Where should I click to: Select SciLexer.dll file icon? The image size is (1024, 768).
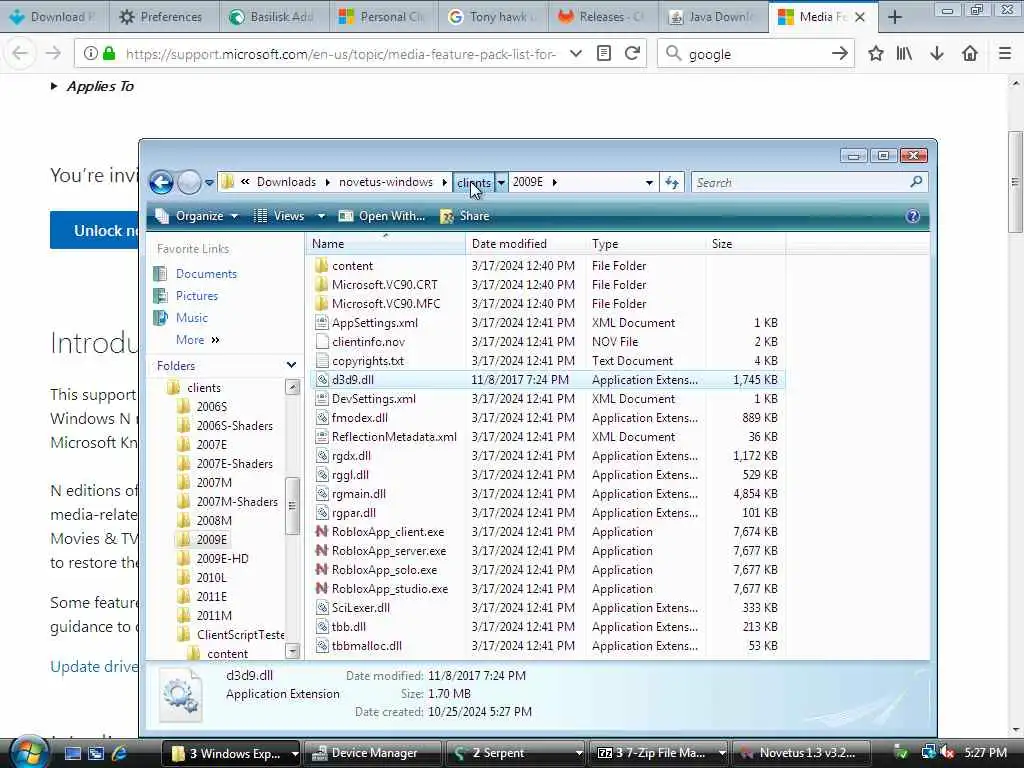tap(321, 607)
